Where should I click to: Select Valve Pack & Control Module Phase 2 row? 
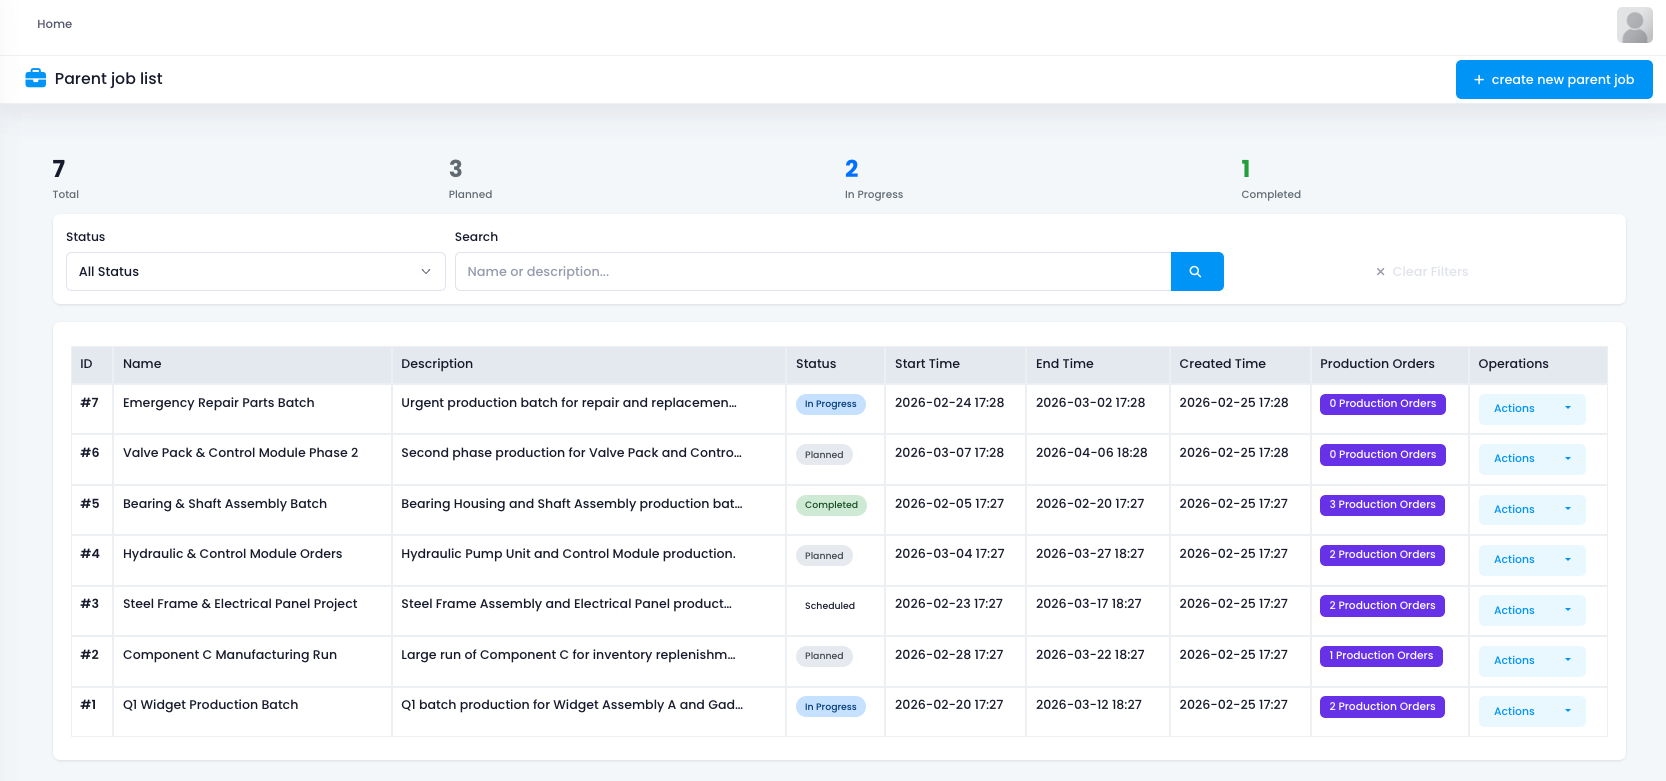point(240,453)
